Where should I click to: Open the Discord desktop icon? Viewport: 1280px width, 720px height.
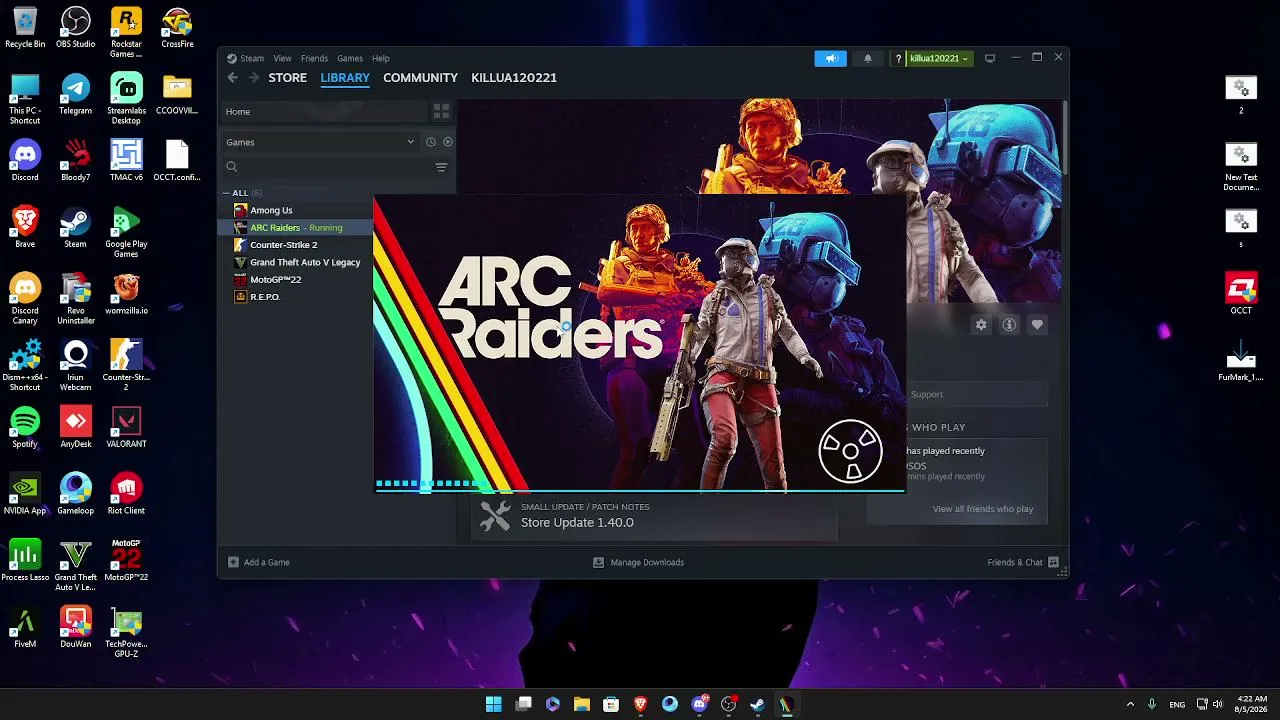click(x=25, y=161)
